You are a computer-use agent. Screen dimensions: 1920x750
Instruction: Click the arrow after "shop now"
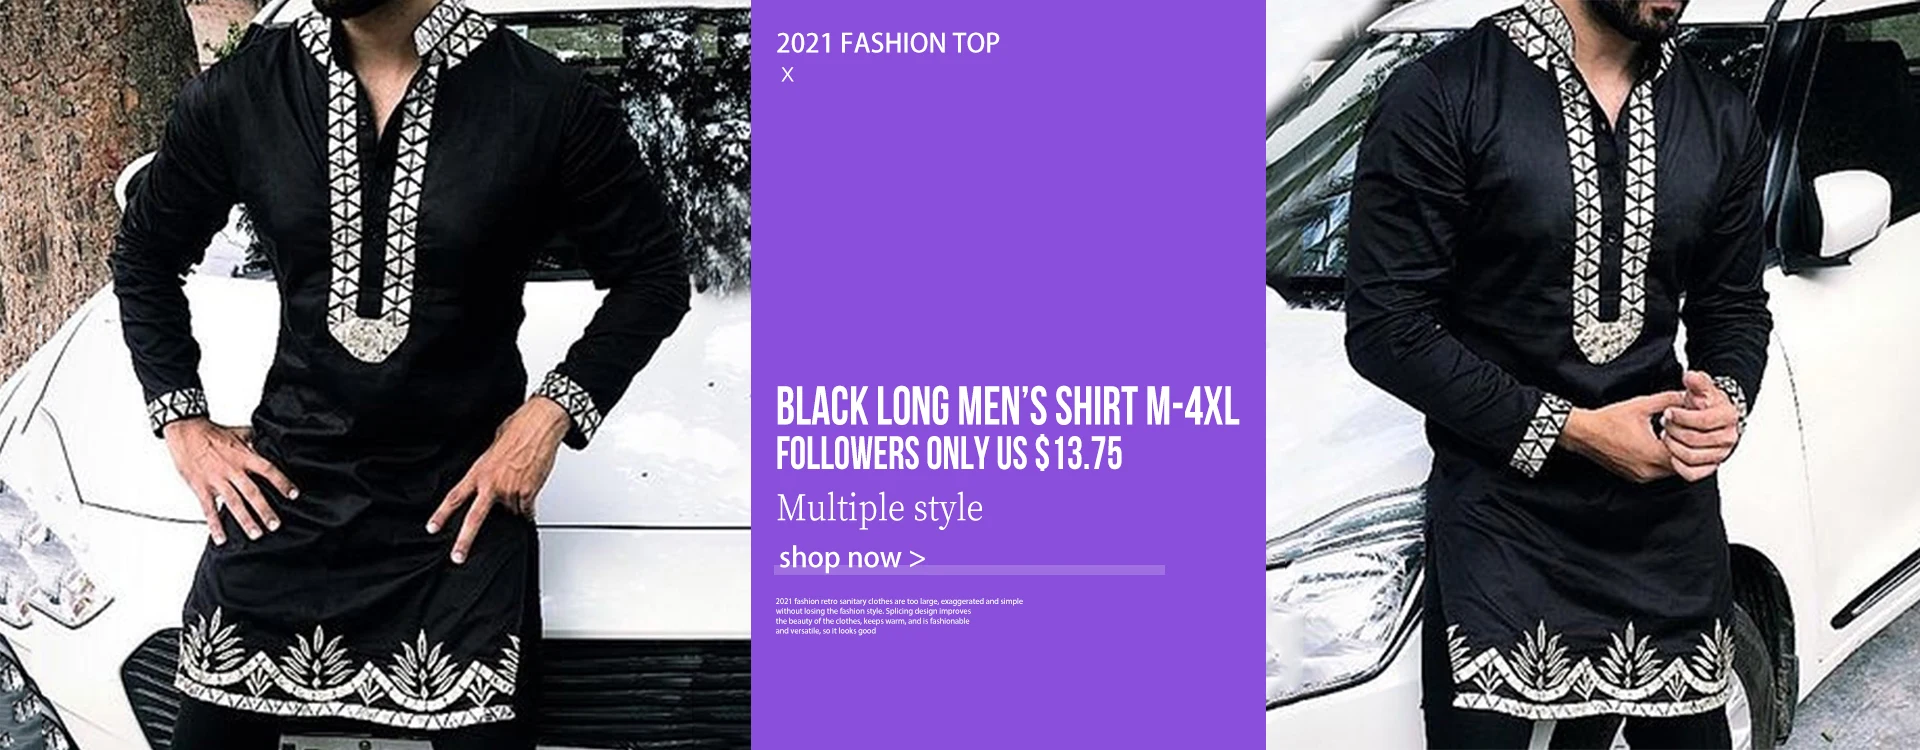917,559
